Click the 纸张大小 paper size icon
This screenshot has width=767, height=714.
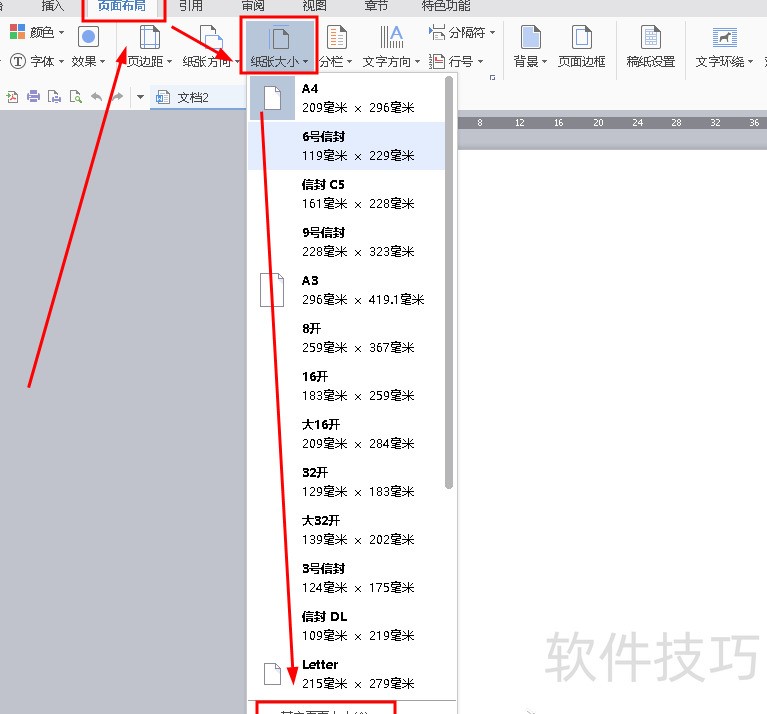(279, 38)
